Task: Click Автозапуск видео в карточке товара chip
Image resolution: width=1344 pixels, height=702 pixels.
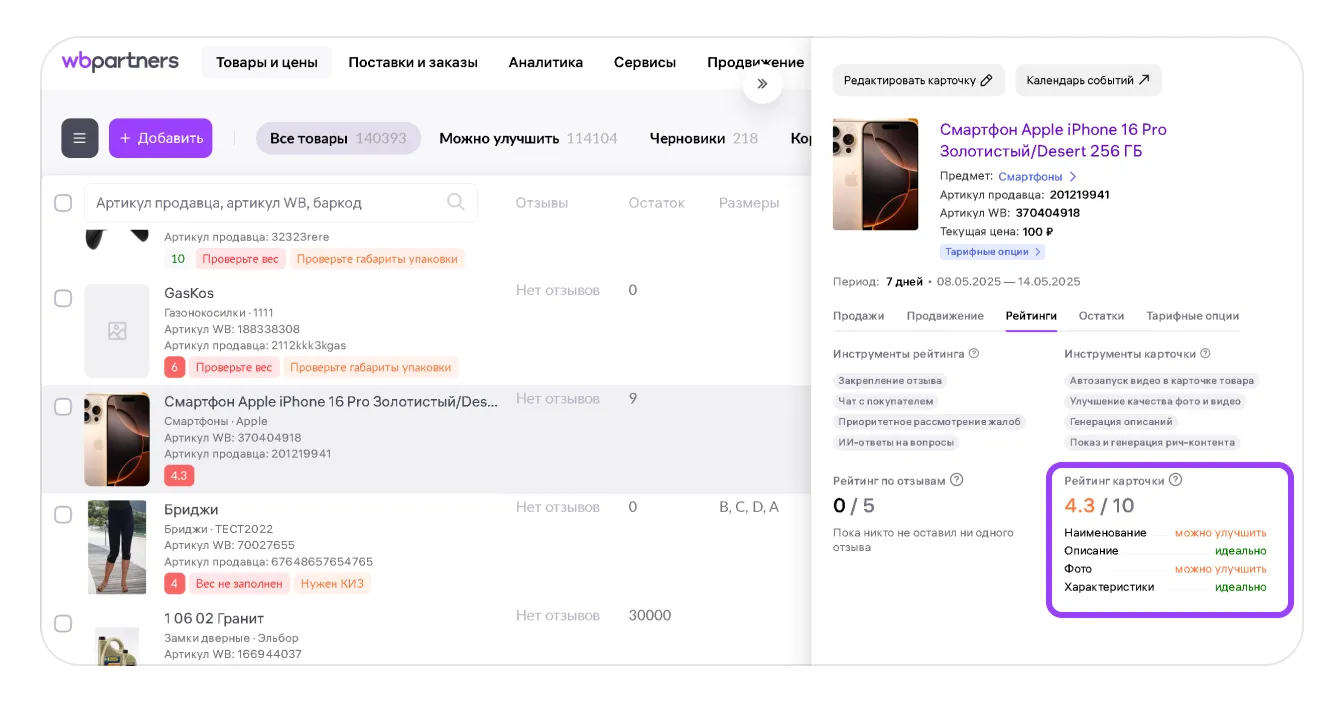Action: [x=1162, y=380]
